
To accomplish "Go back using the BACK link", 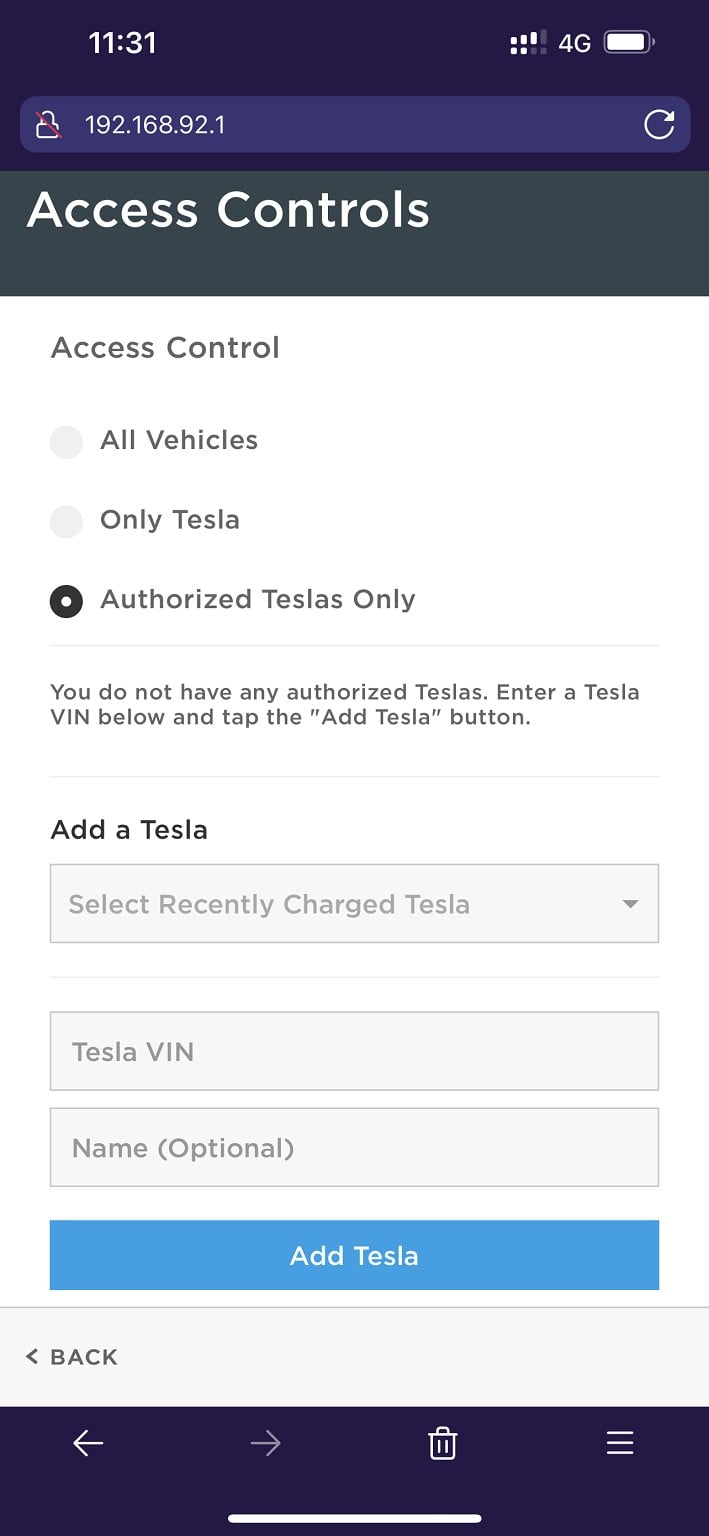I will (x=72, y=1357).
